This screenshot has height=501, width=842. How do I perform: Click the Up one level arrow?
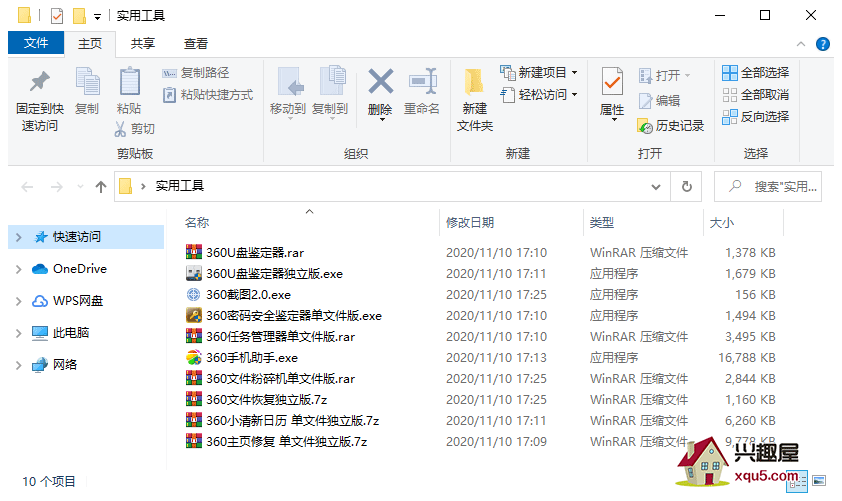[101, 187]
